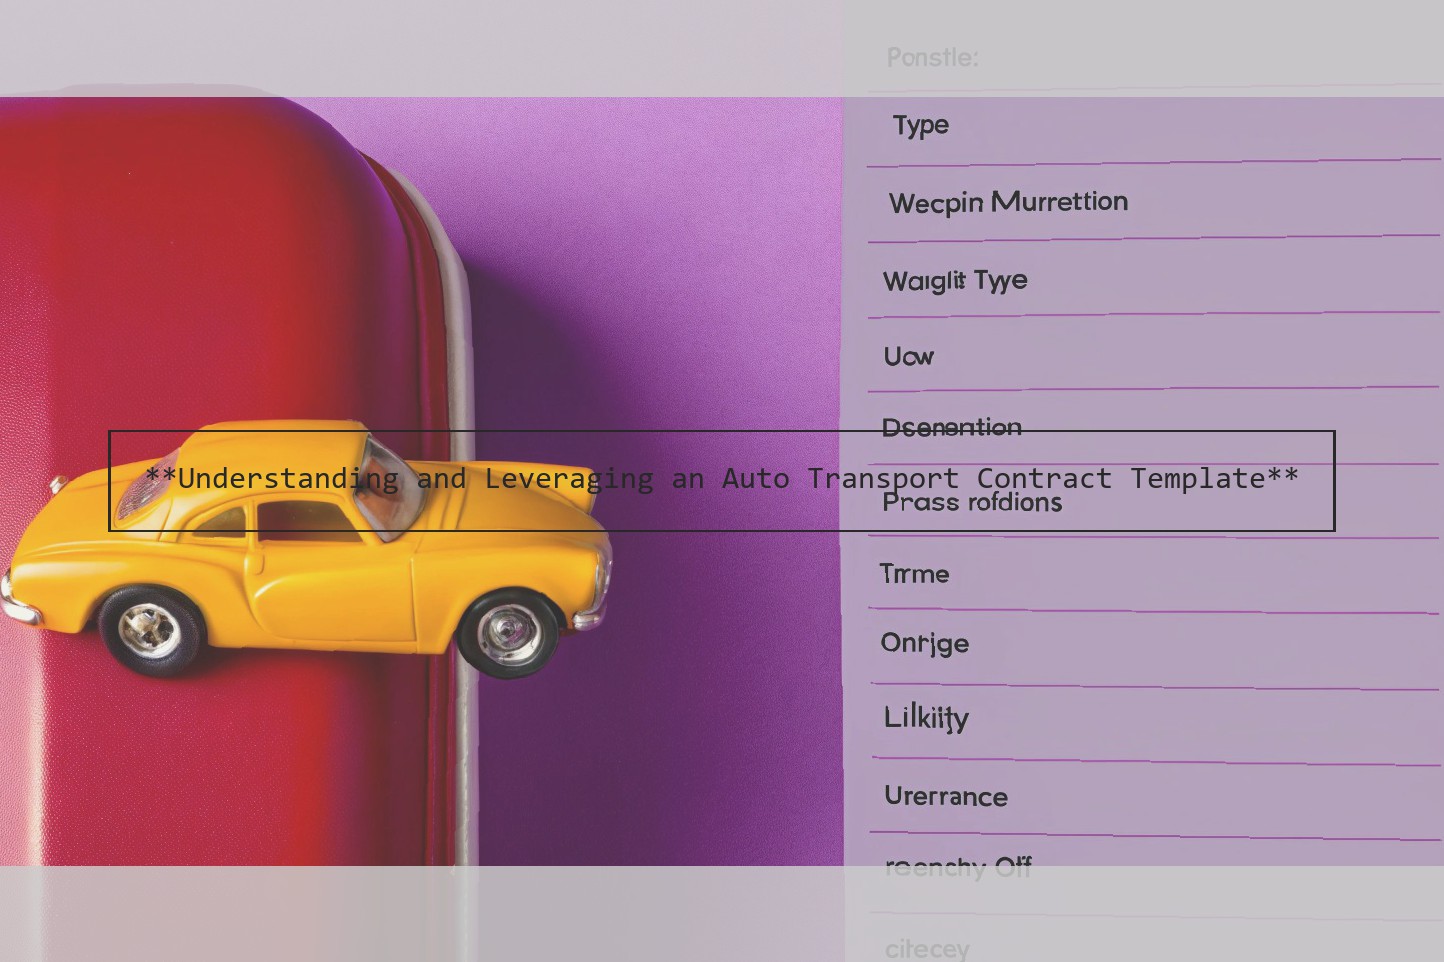The width and height of the screenshot is (1444, 962).
Task: Click the title text 'Understanding and Leveraging an Auto Transport Contract Template'
Action: click(x=722, y=479)
